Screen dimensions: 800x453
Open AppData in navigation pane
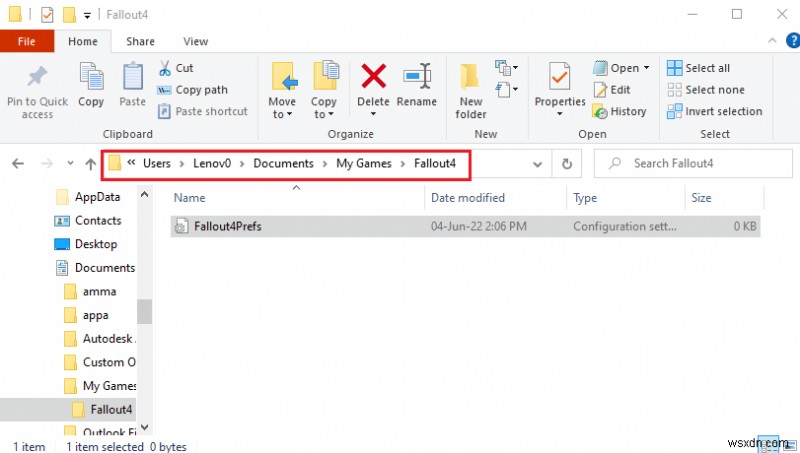point(88,197)
